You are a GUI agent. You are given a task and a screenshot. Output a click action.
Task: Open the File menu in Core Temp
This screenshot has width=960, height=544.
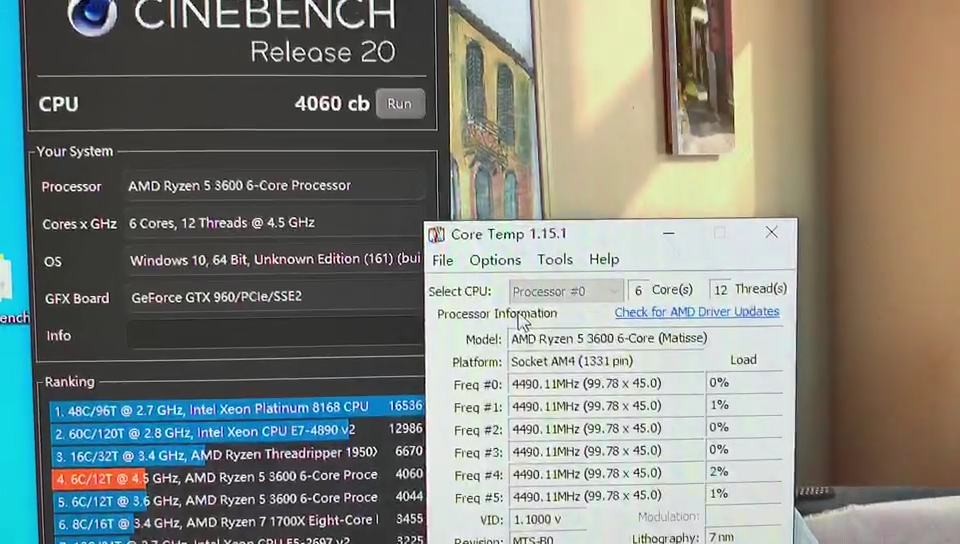point(442,260)
